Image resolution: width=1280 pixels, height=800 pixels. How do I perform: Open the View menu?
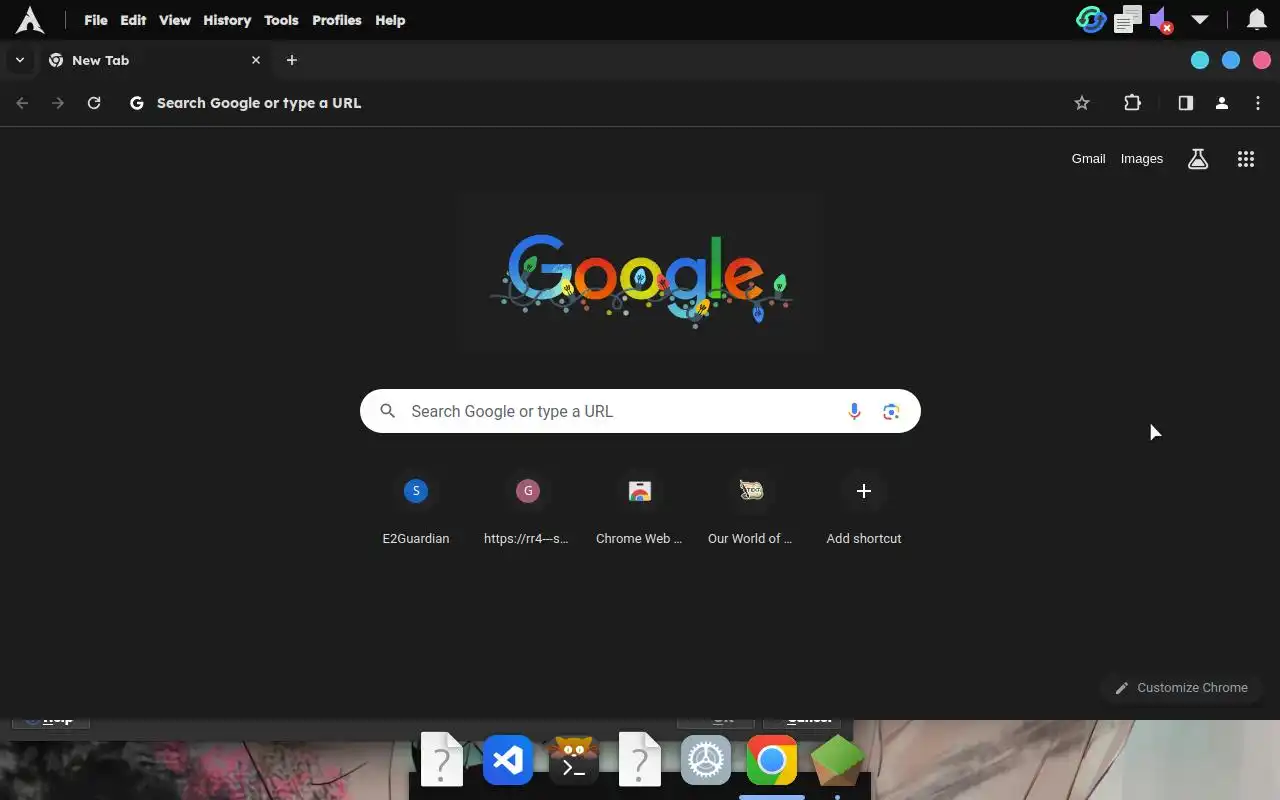(x=175, y=20)
